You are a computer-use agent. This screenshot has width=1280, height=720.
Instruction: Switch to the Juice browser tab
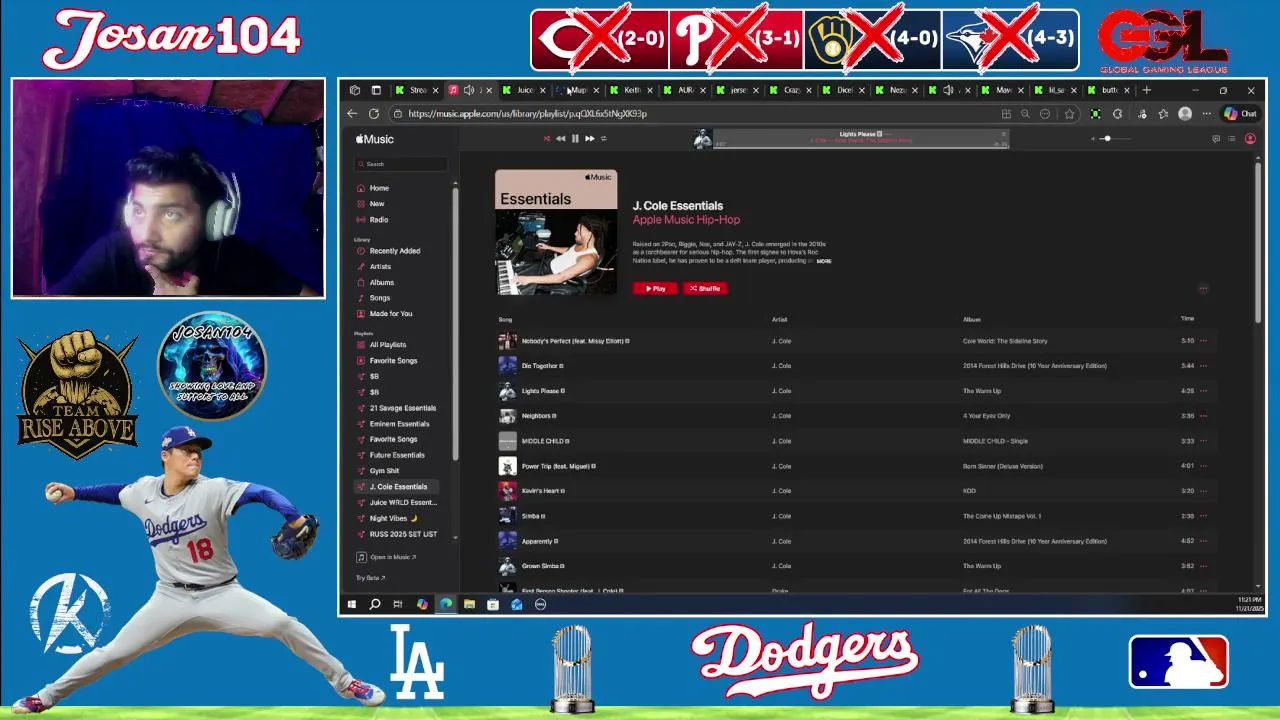[x=525, y=90]
